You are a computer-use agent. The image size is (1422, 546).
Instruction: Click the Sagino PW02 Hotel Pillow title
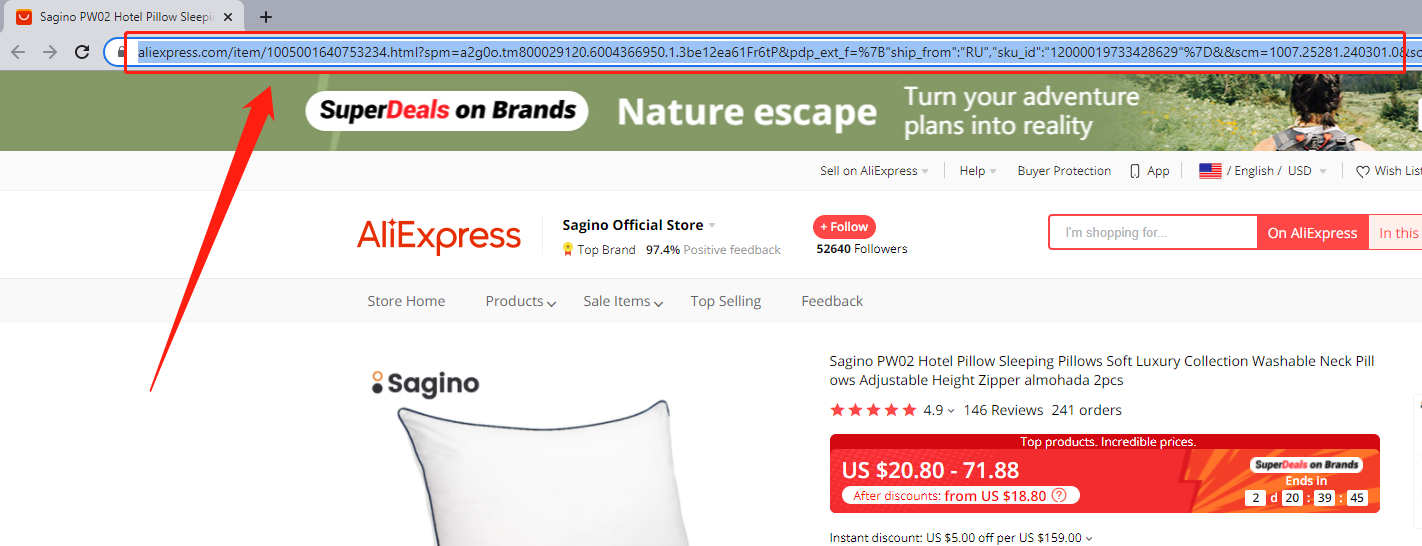coord(1102,371)
